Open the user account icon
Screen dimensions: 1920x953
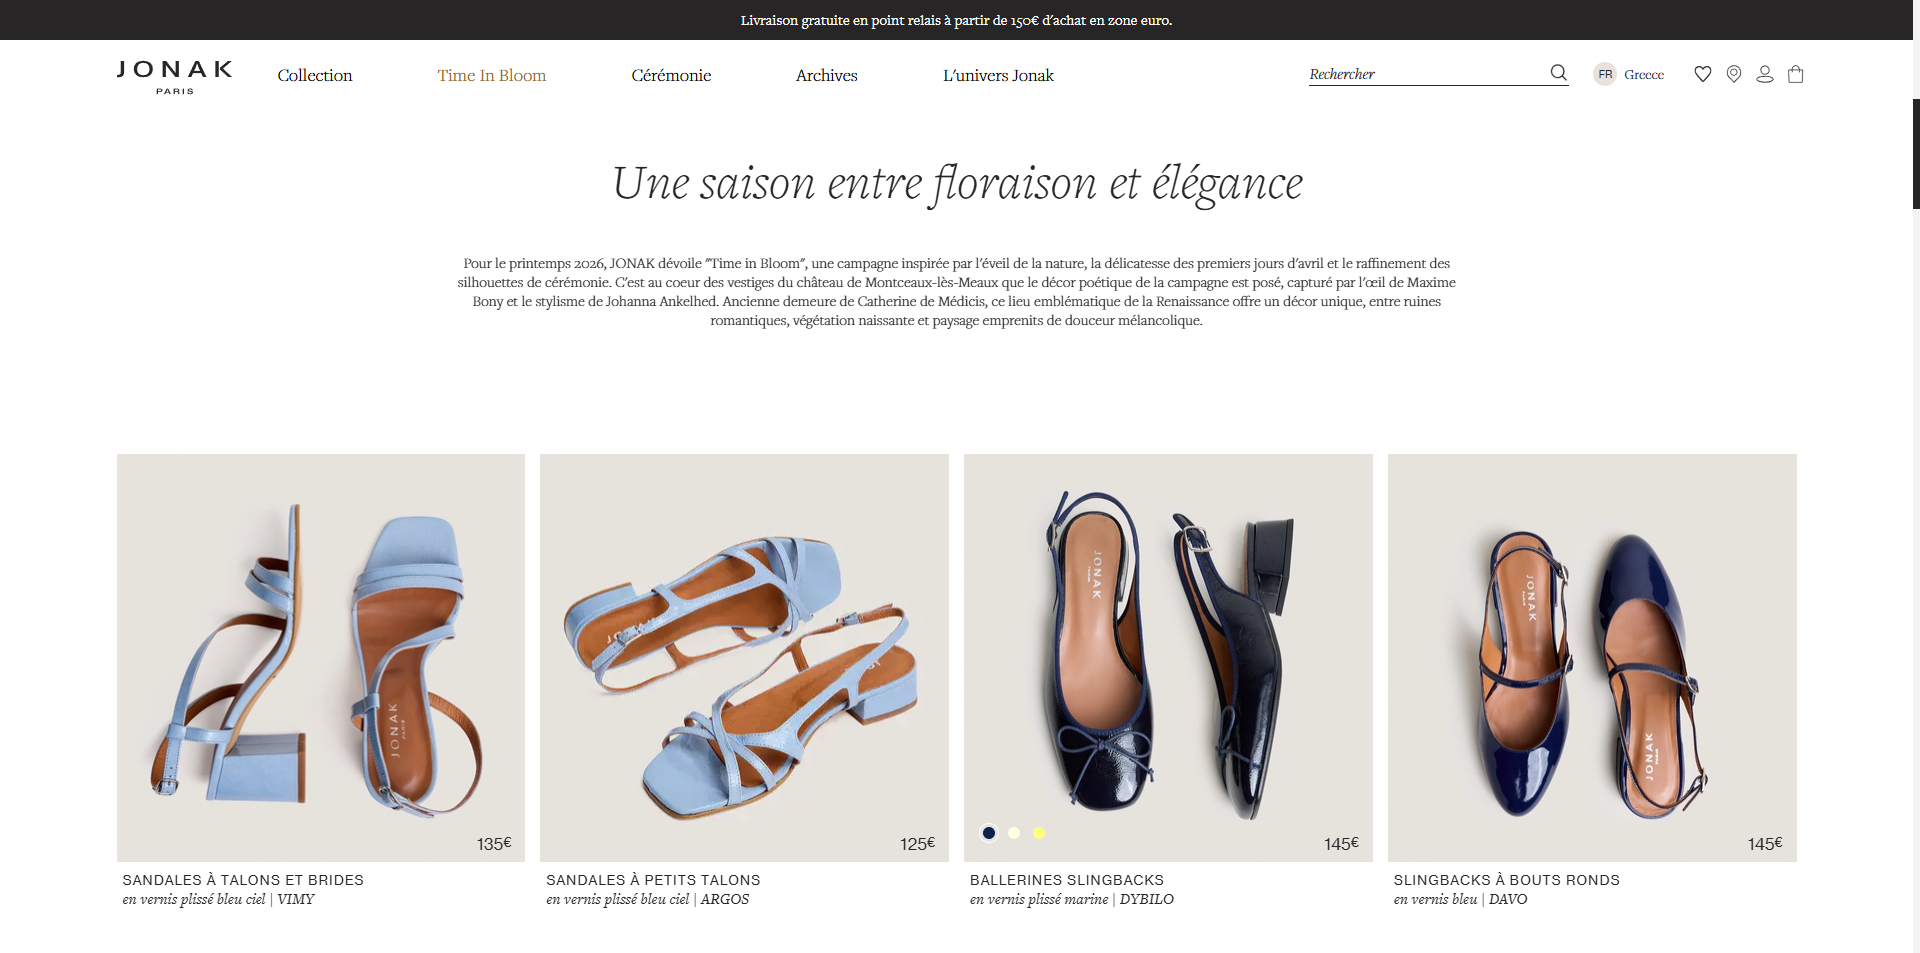[x=1765, y=74]
